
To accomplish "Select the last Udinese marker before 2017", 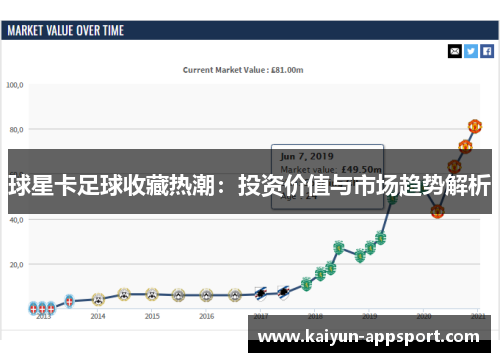I will (235, 295).
